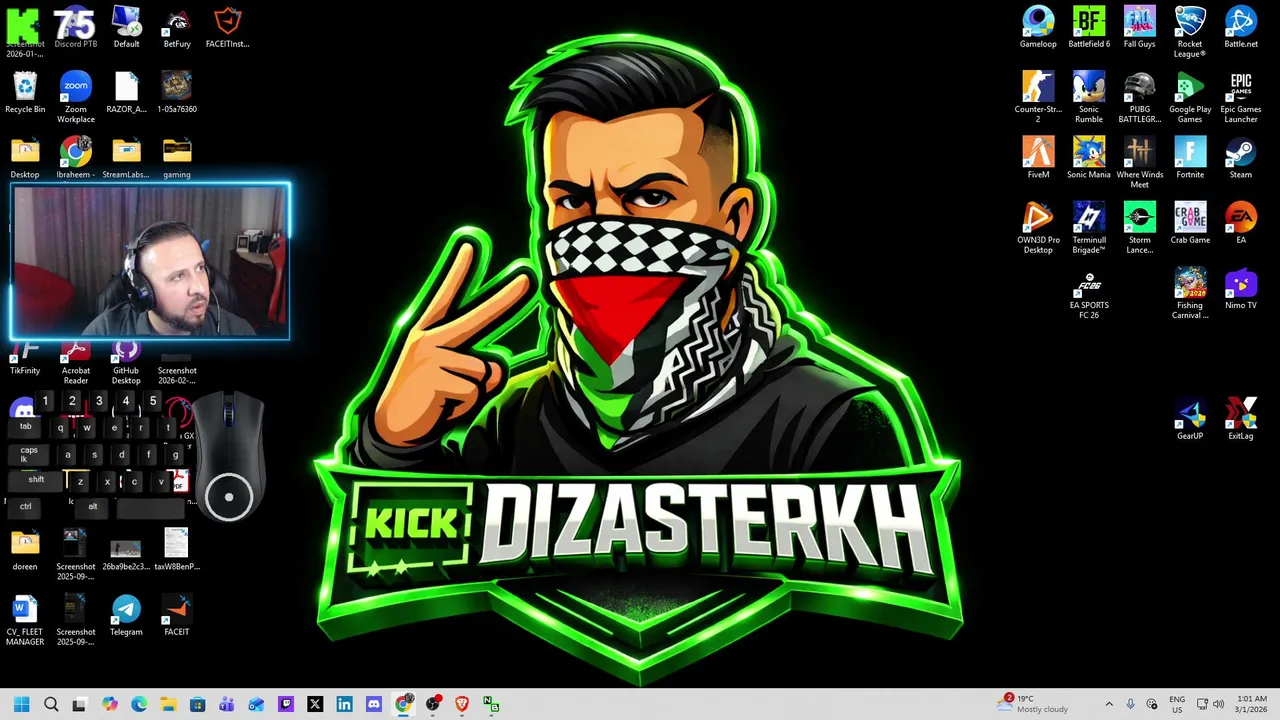Viewport: 1280px width, 720px height.
Task: Open taskbar Search
Action: [51, 704]
